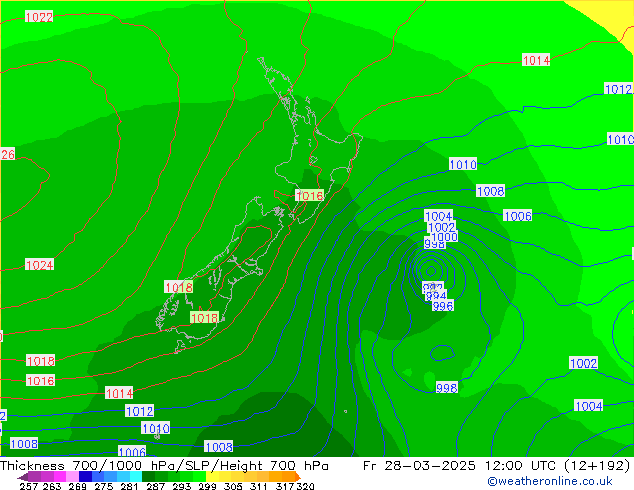Click the 1000 pressure label near the low

(444, 237)
